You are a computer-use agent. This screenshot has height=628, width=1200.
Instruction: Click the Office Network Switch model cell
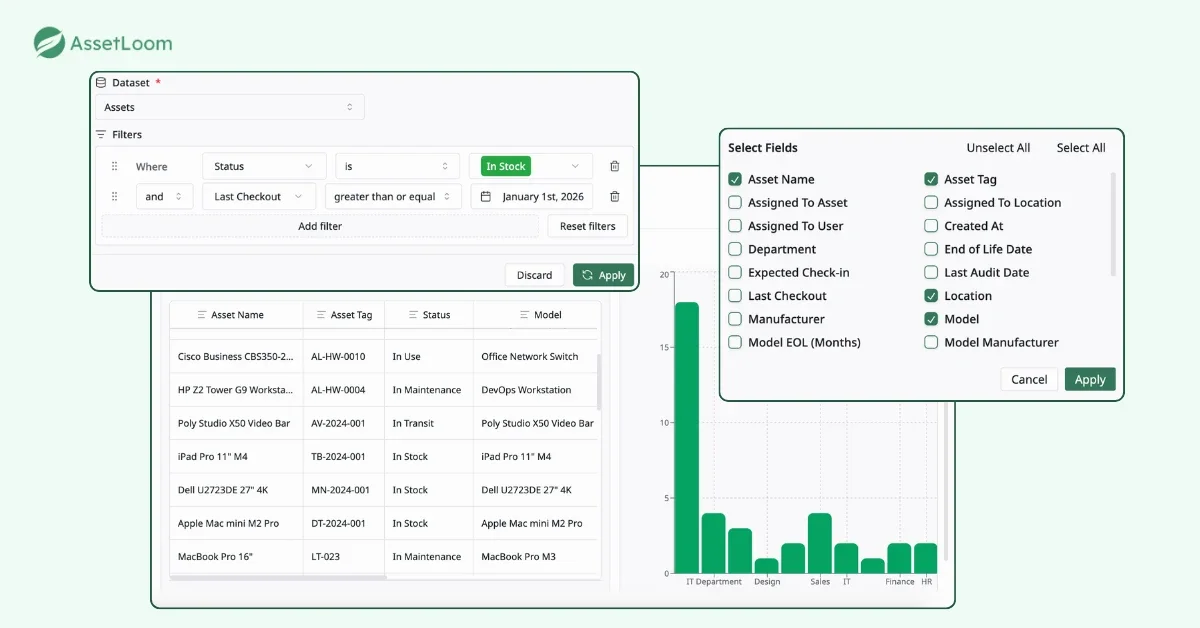coord(535,356)
